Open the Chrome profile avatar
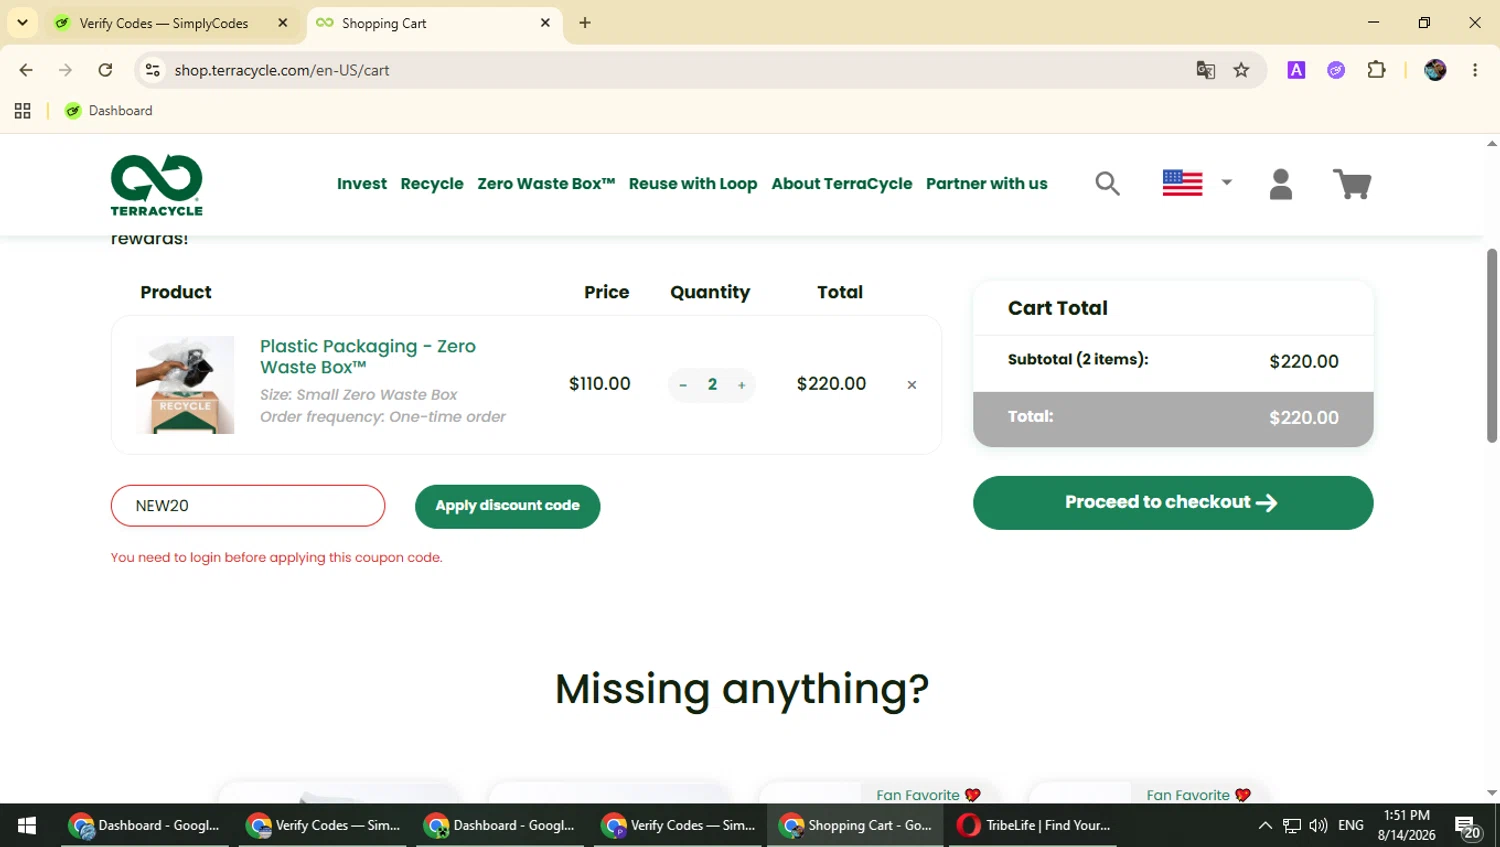Screen dimensions: 1500x847 (x=1435, y=70)
